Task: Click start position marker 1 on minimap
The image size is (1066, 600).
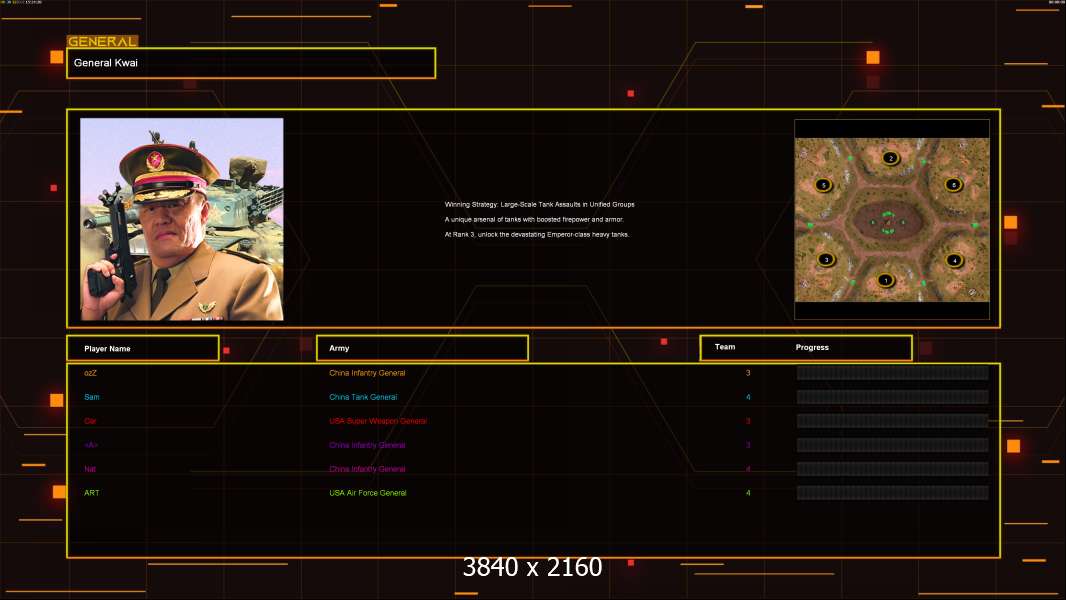Action: tap(885, 280)
